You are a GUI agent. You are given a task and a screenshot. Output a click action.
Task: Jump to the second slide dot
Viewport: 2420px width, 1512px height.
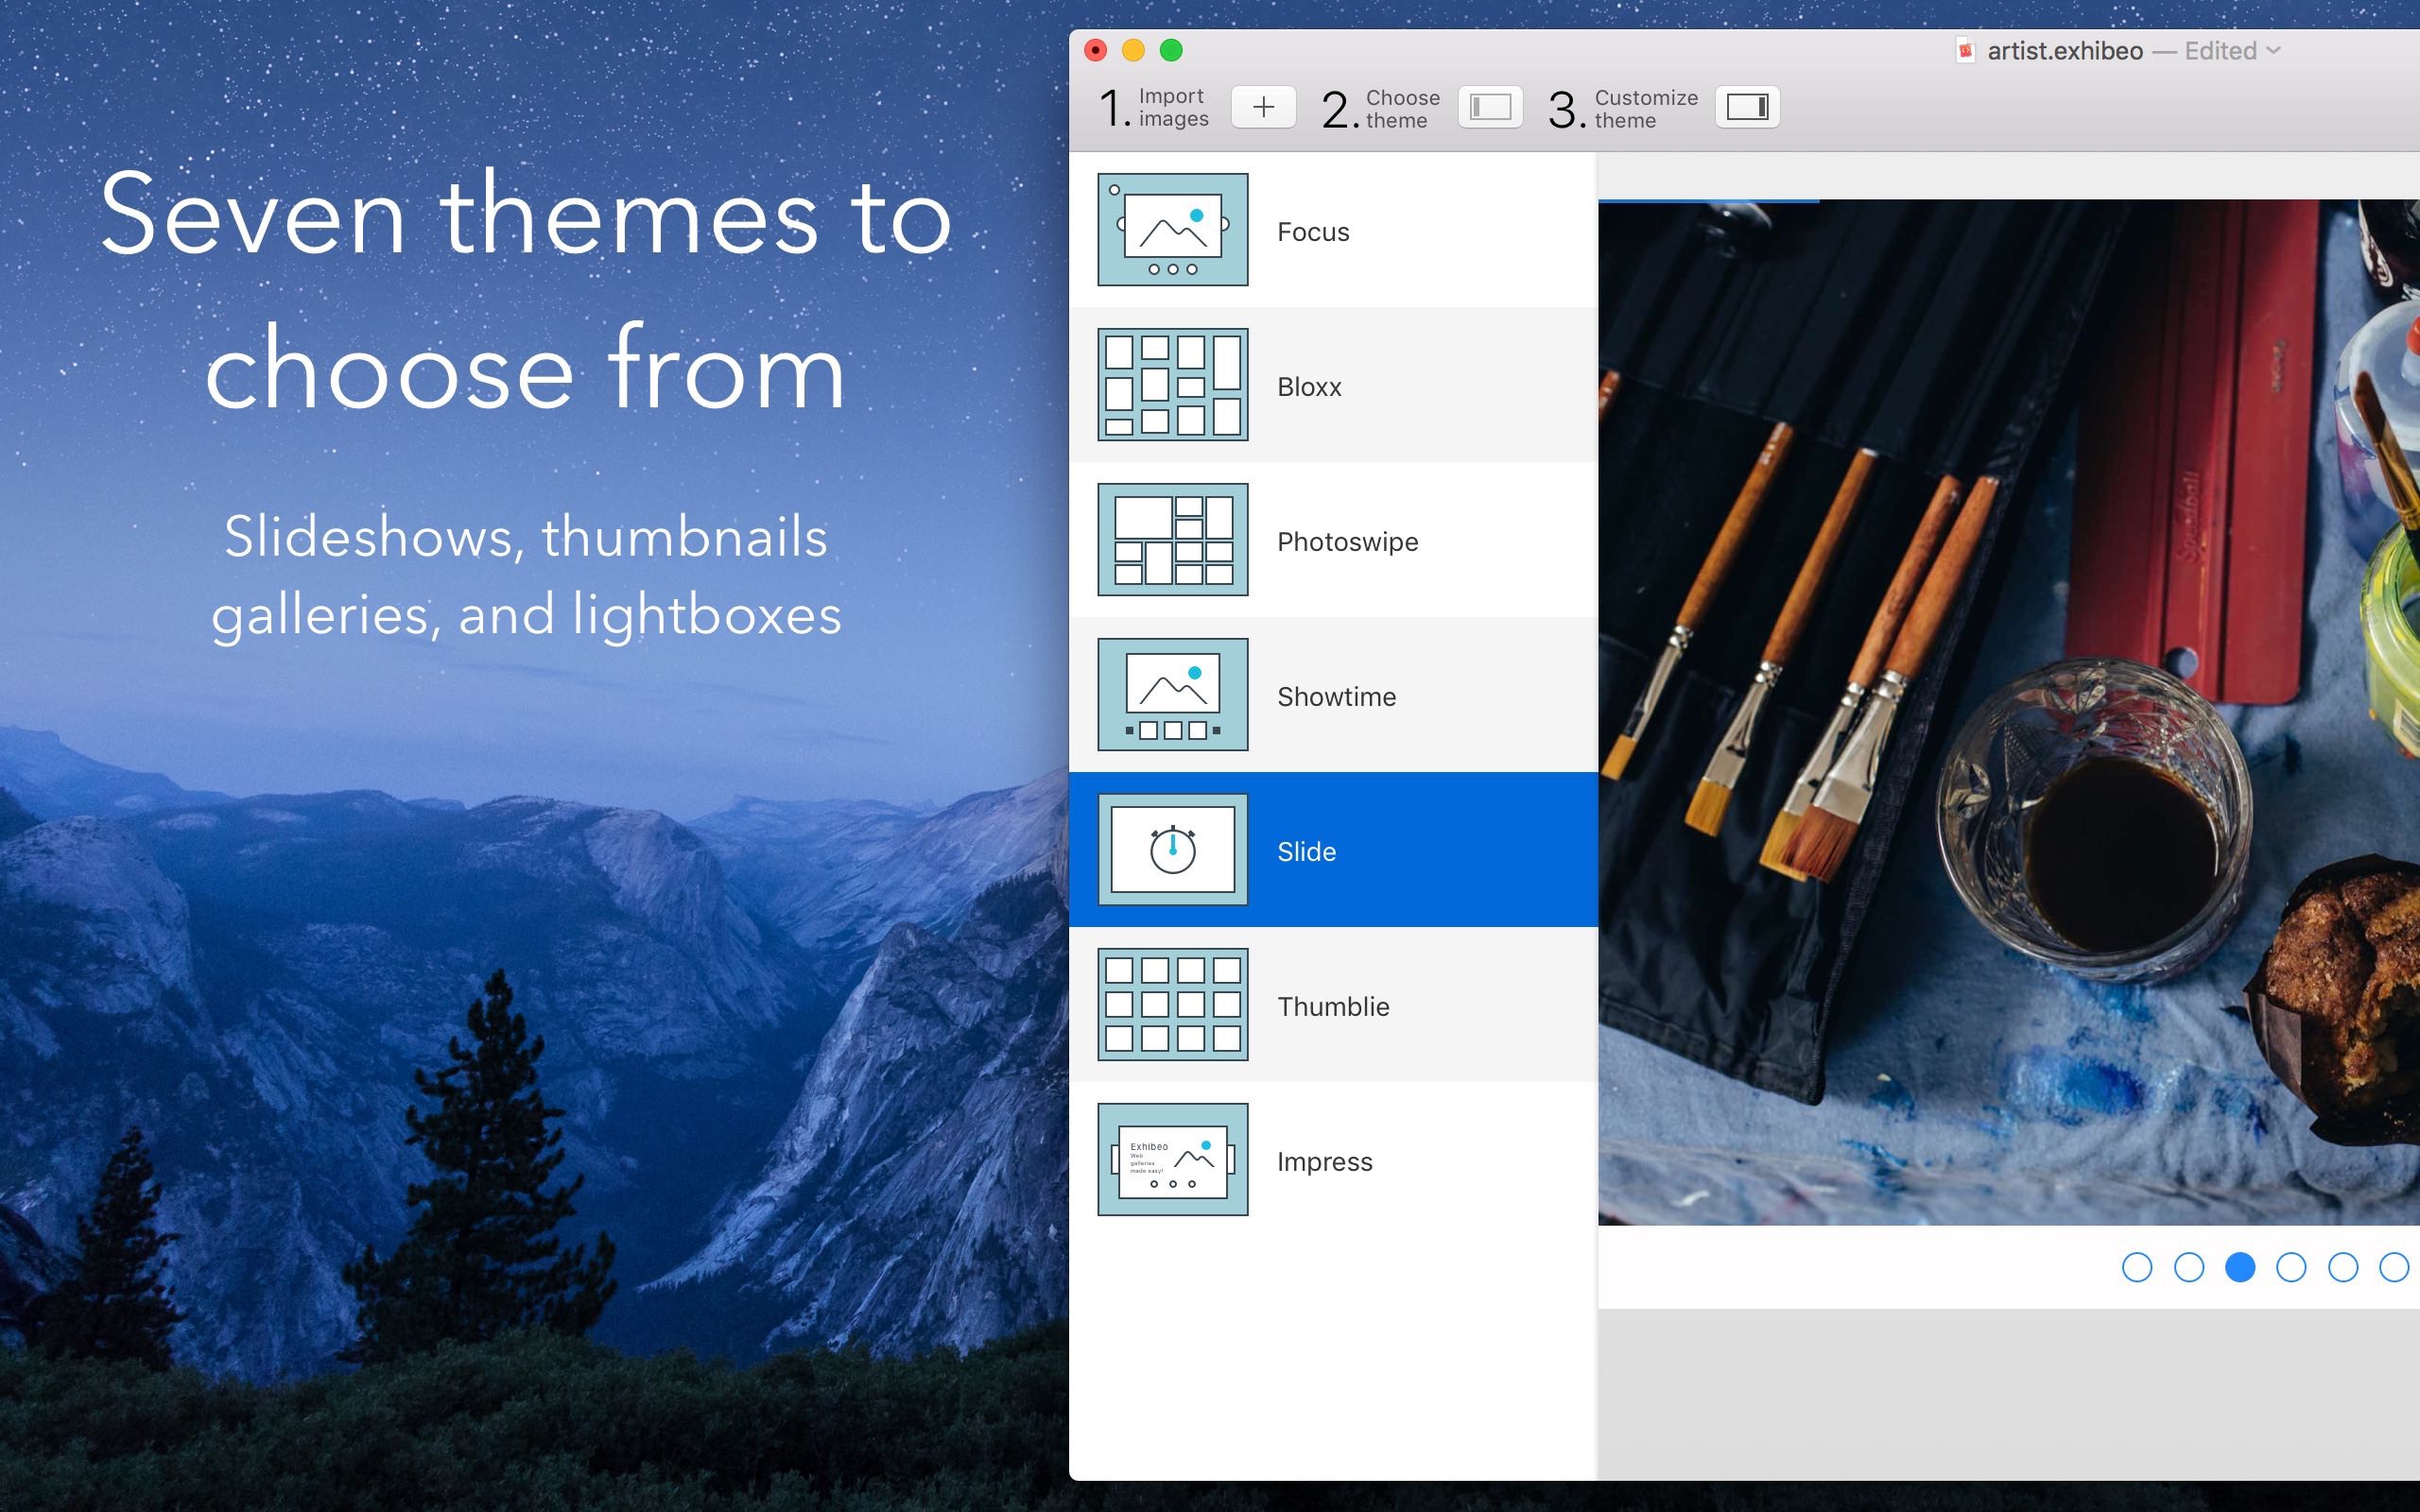[x=2189, y=1267]
